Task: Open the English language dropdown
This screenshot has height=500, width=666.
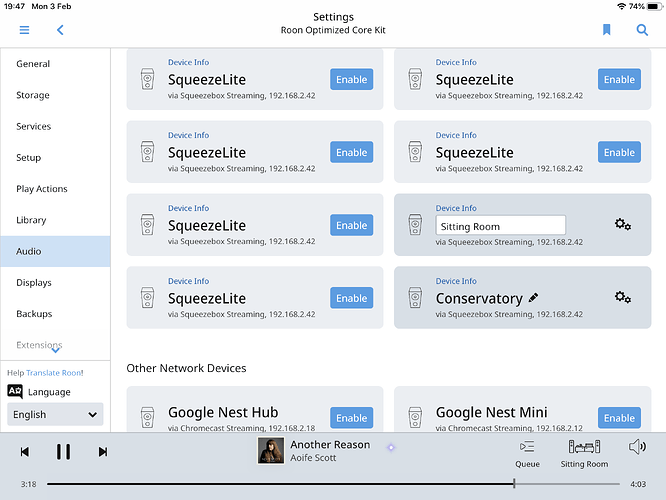Action: [x=55, y=414]
